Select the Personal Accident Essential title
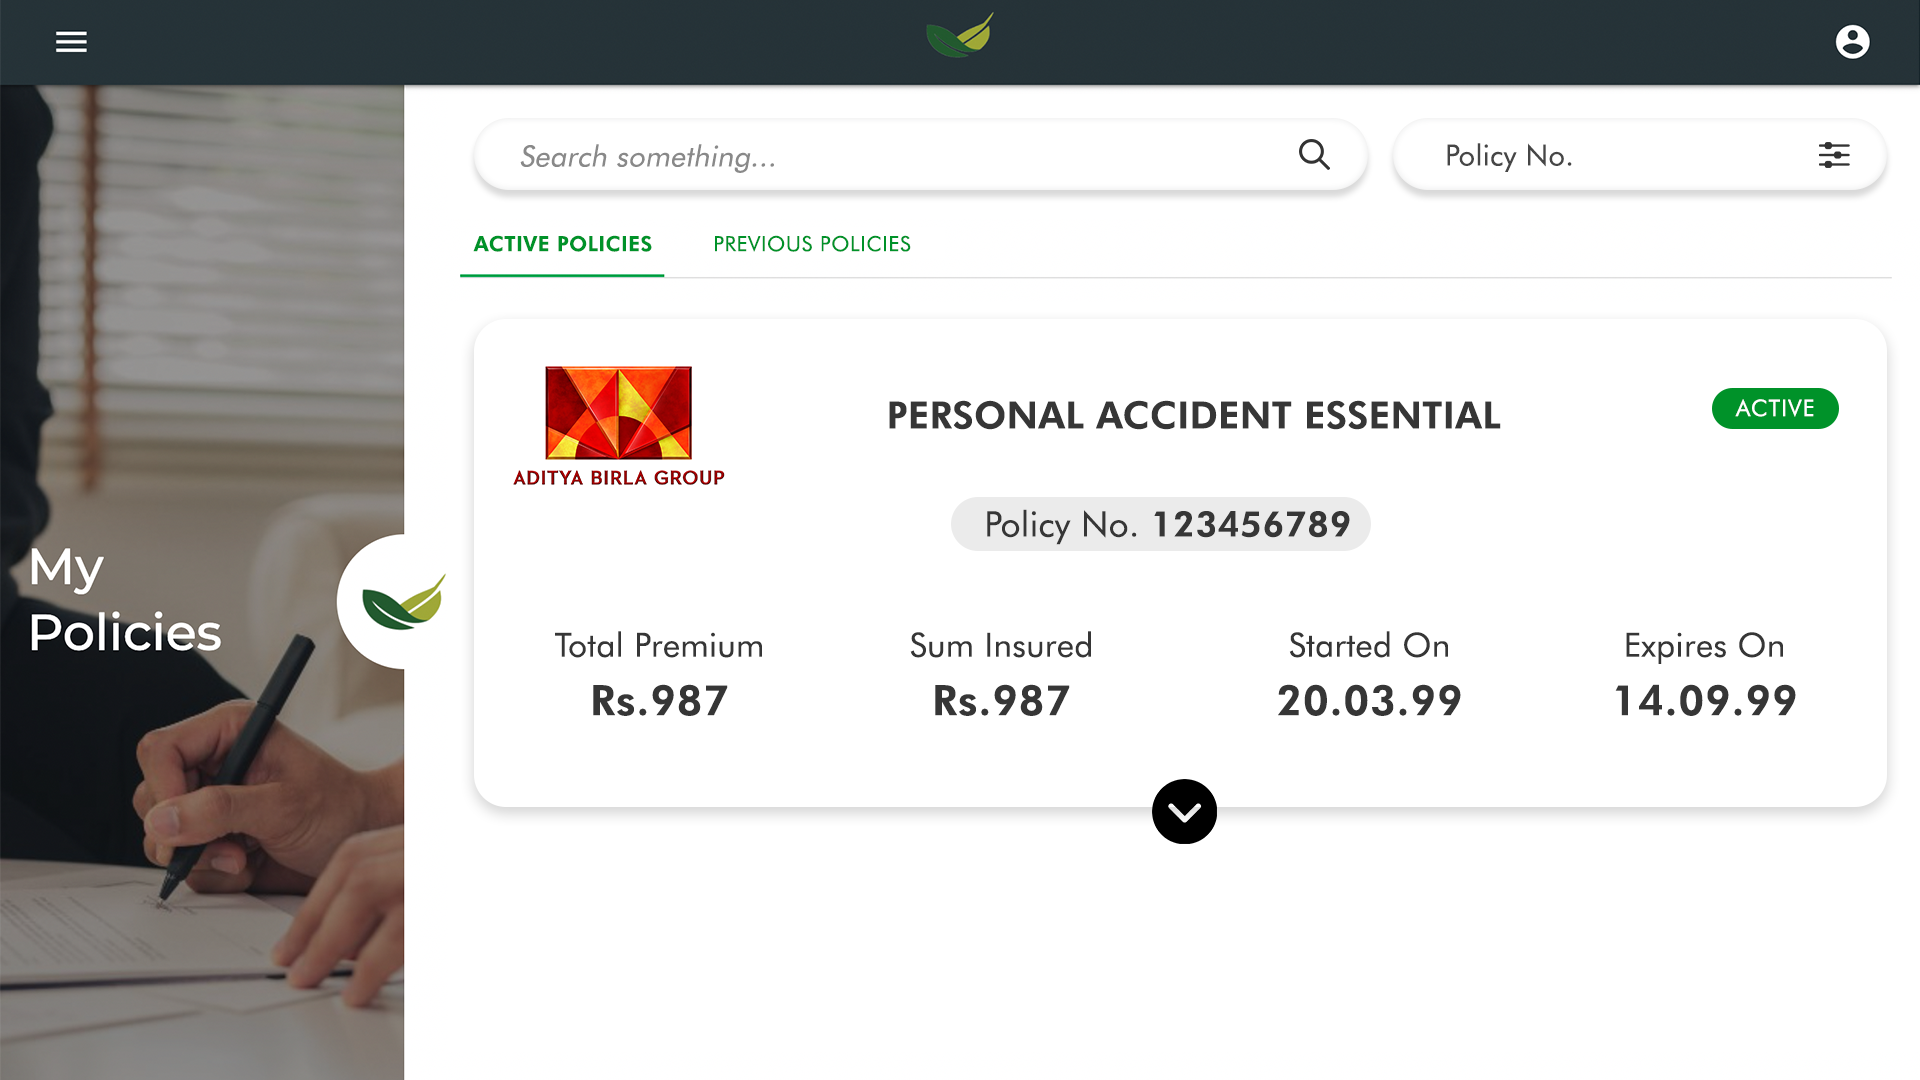 click(1193, 415)
